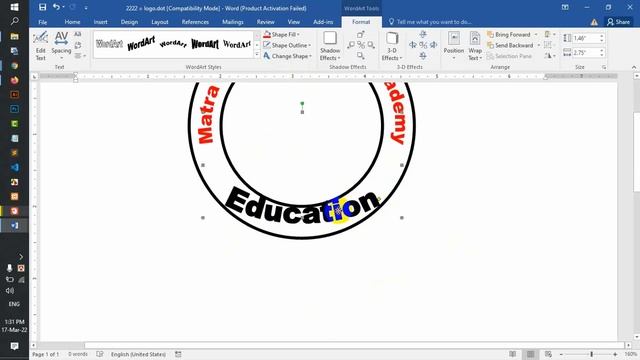Open the Position dropdown

pyautogui.click(x=454, y=46)
